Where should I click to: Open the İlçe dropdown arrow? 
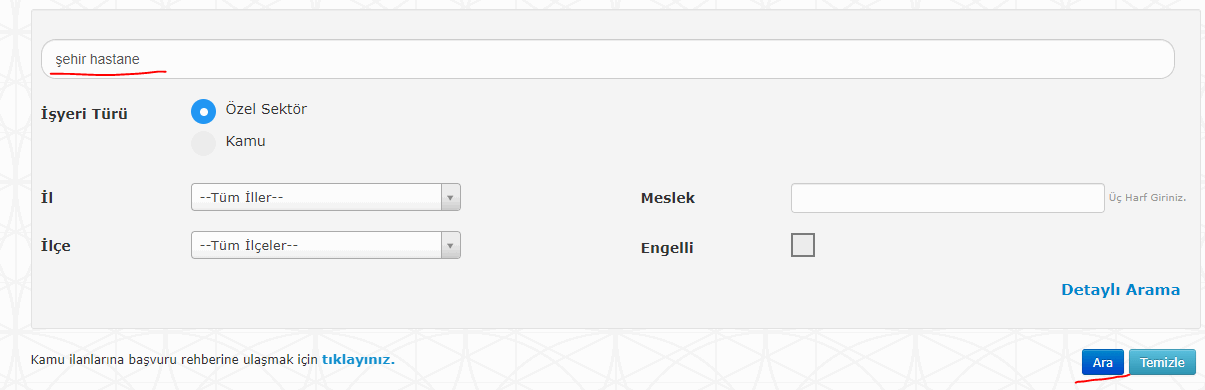pos(450,245)
